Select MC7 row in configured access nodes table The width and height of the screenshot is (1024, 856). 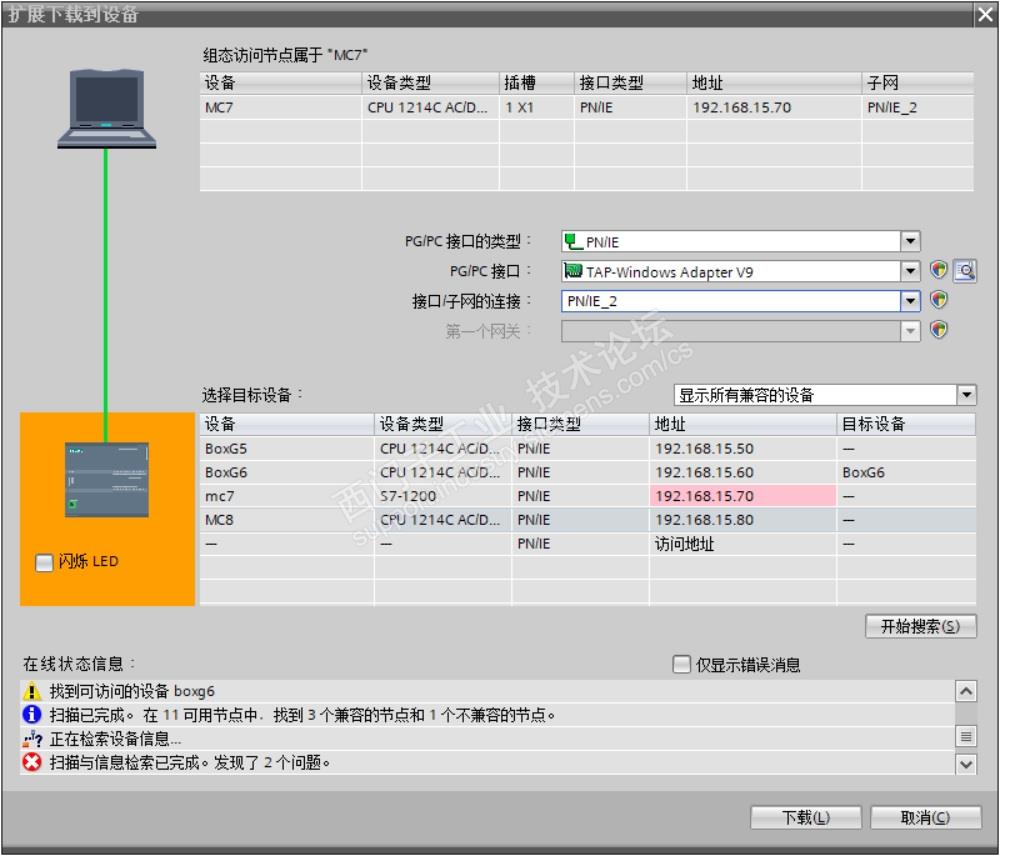point(586,107)
